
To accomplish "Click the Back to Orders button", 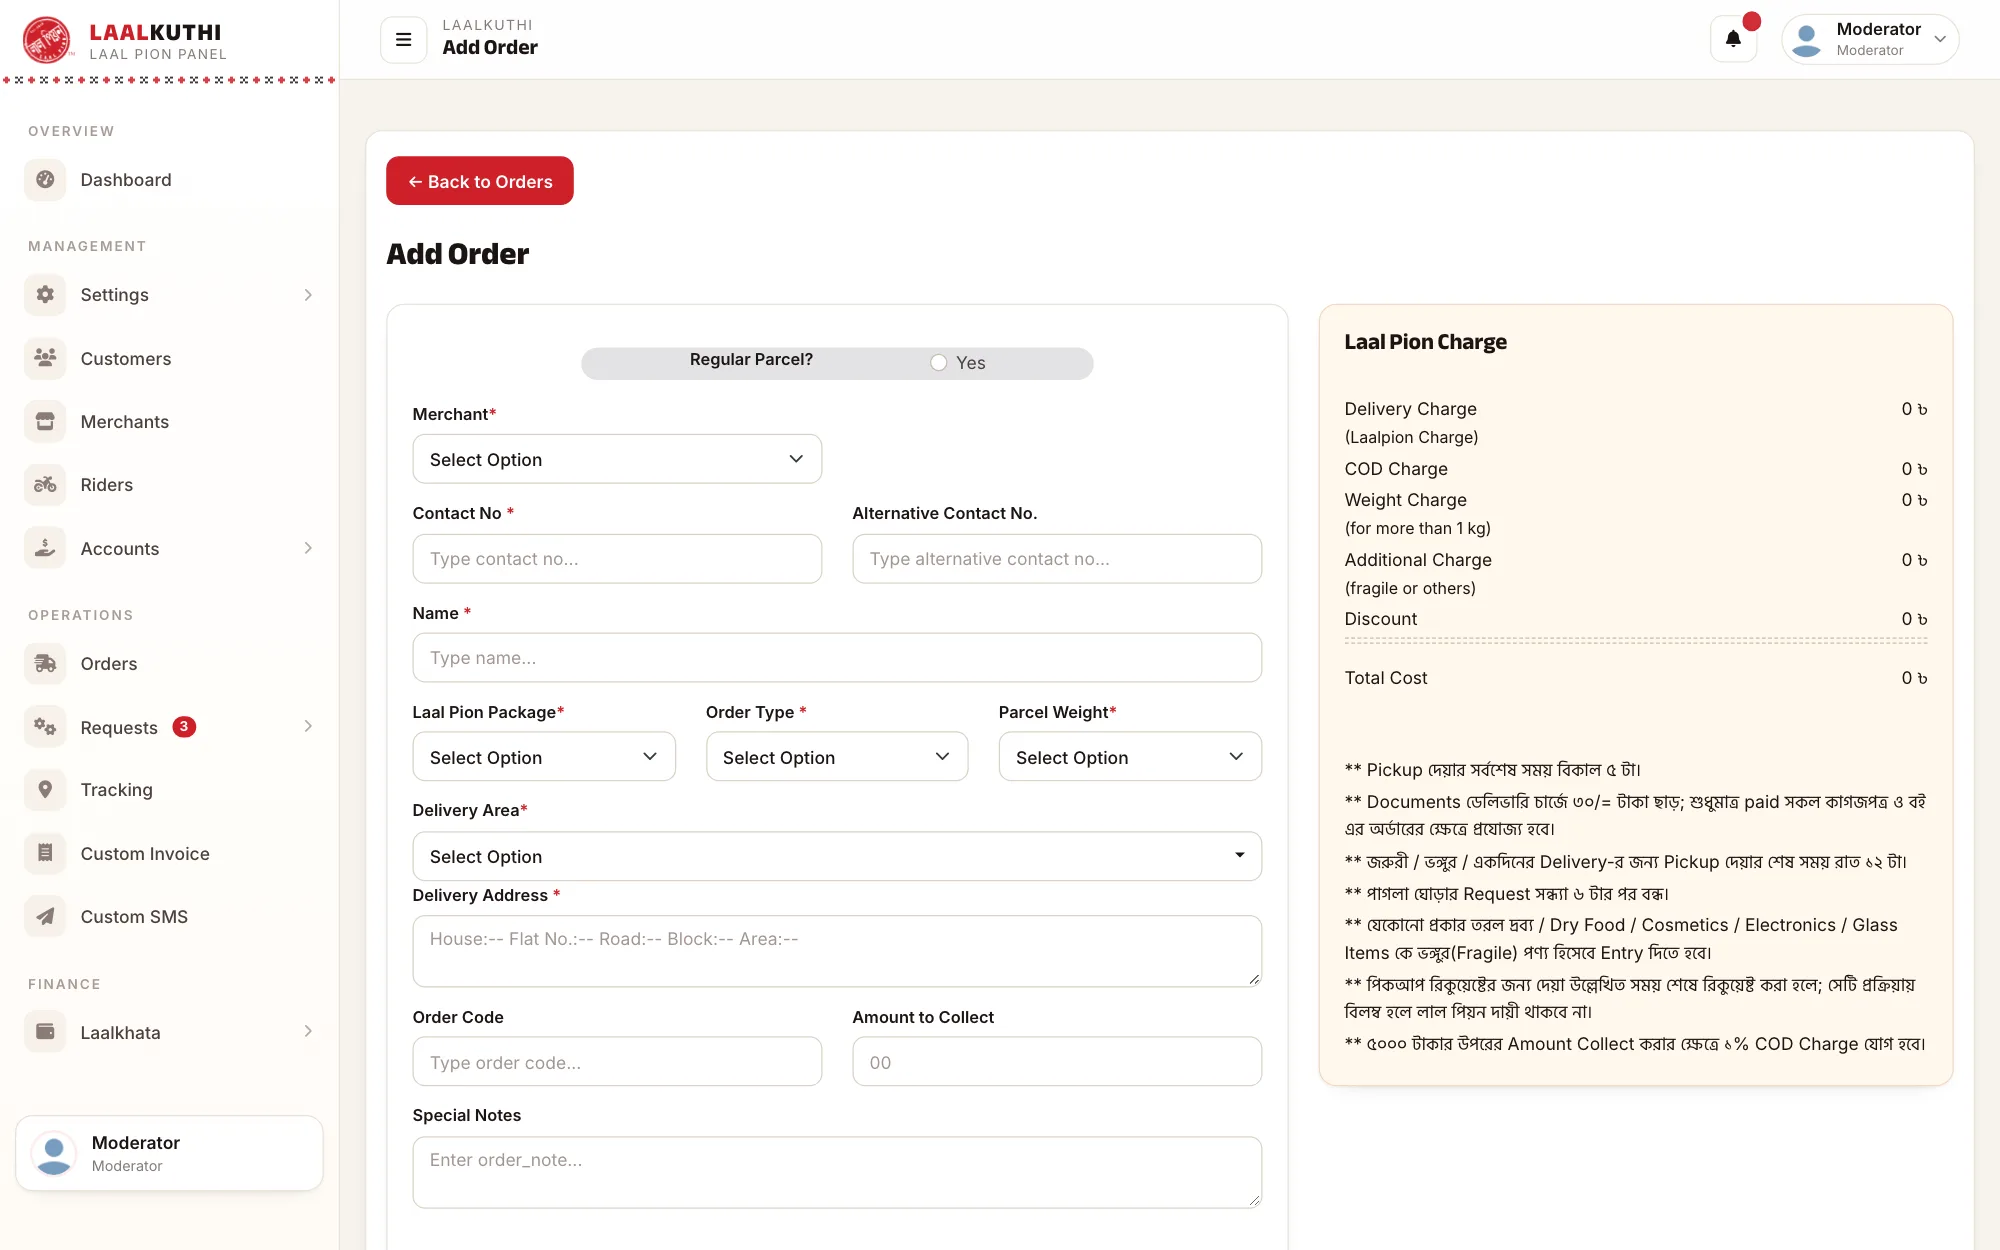I will [x=480, y=181].
